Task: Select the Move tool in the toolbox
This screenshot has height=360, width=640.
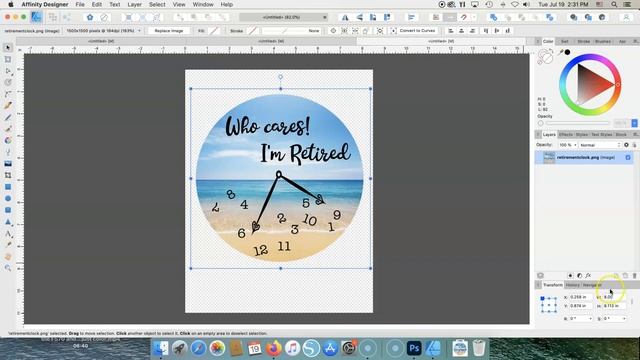Action: click(8, 48)
